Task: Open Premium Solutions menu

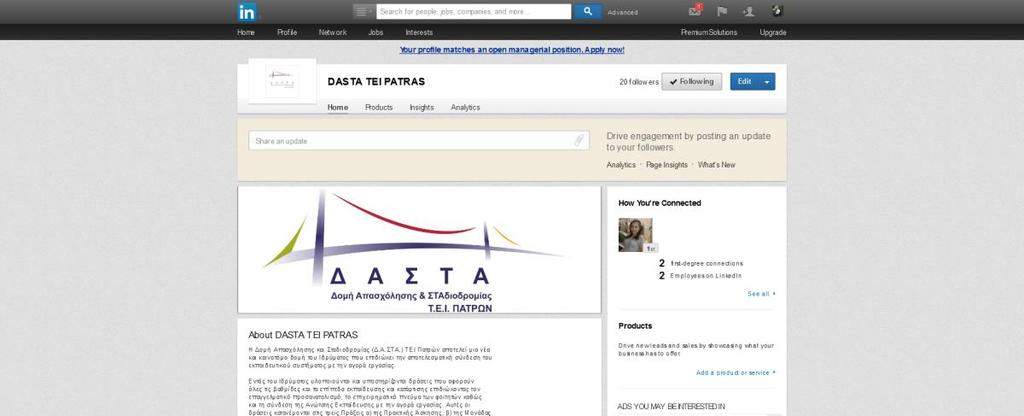Action: click(x=709, y=33)
